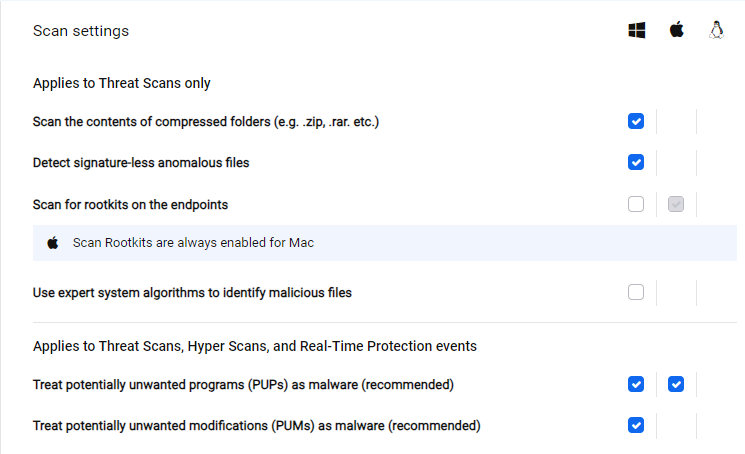
Task: Click the Windows platform icon
Action: [x=636, y=30]
